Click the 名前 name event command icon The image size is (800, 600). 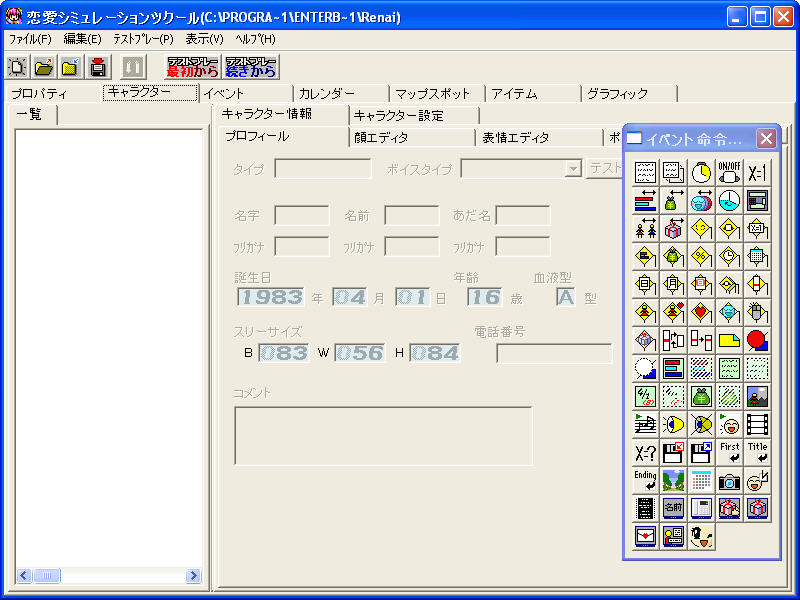point(673,508)
